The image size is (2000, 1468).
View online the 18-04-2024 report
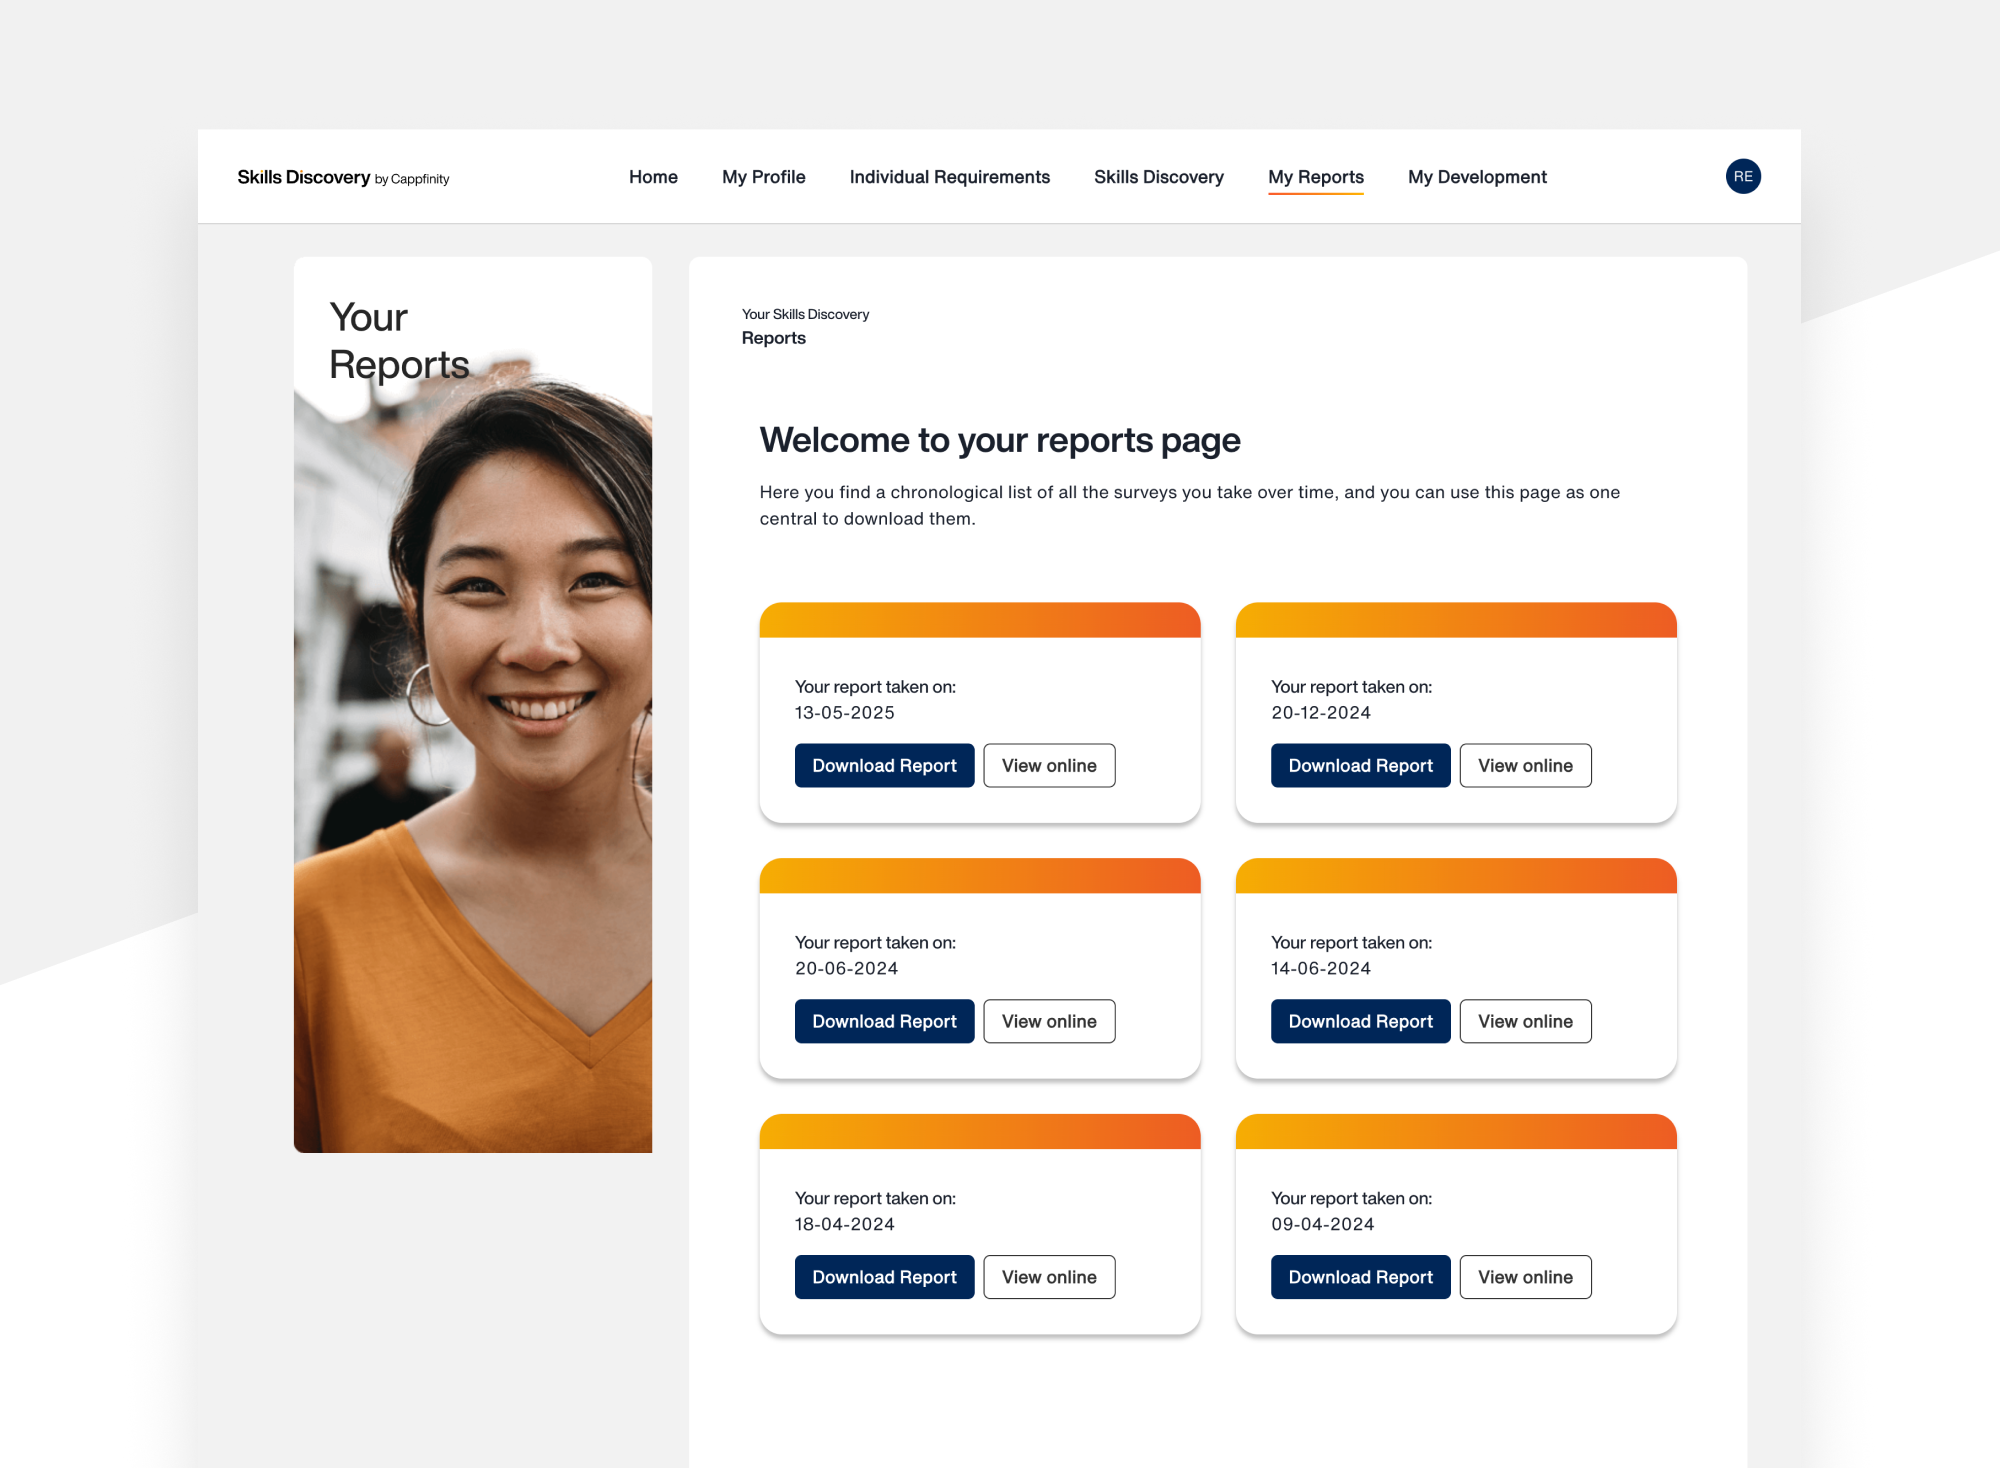[1049, 1277]
